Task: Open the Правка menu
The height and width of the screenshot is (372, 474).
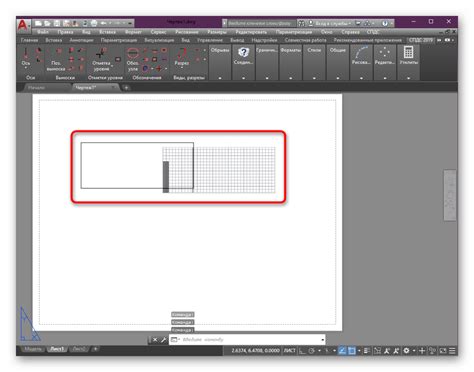Action: [x=65, y=32]
